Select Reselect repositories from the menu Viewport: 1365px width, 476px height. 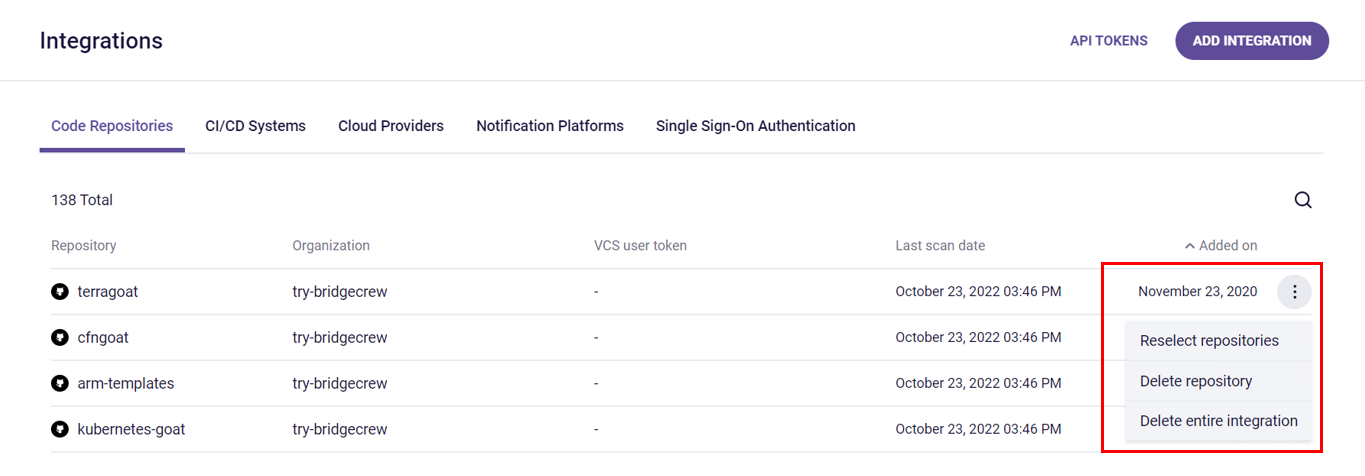tap(1209, 341)
